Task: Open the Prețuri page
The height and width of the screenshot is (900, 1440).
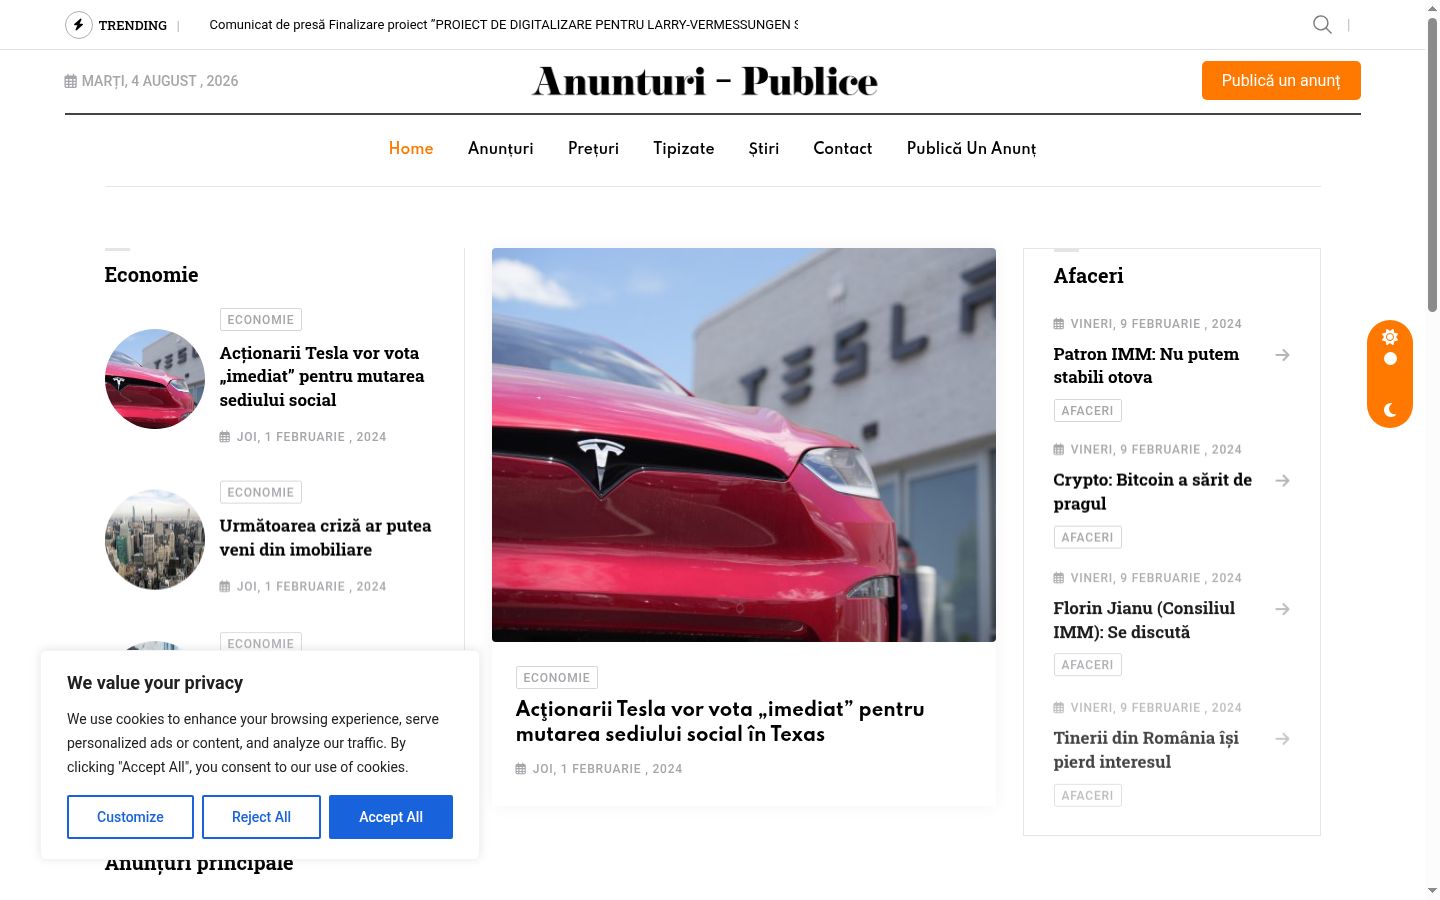Action: [x=594, y=148]
